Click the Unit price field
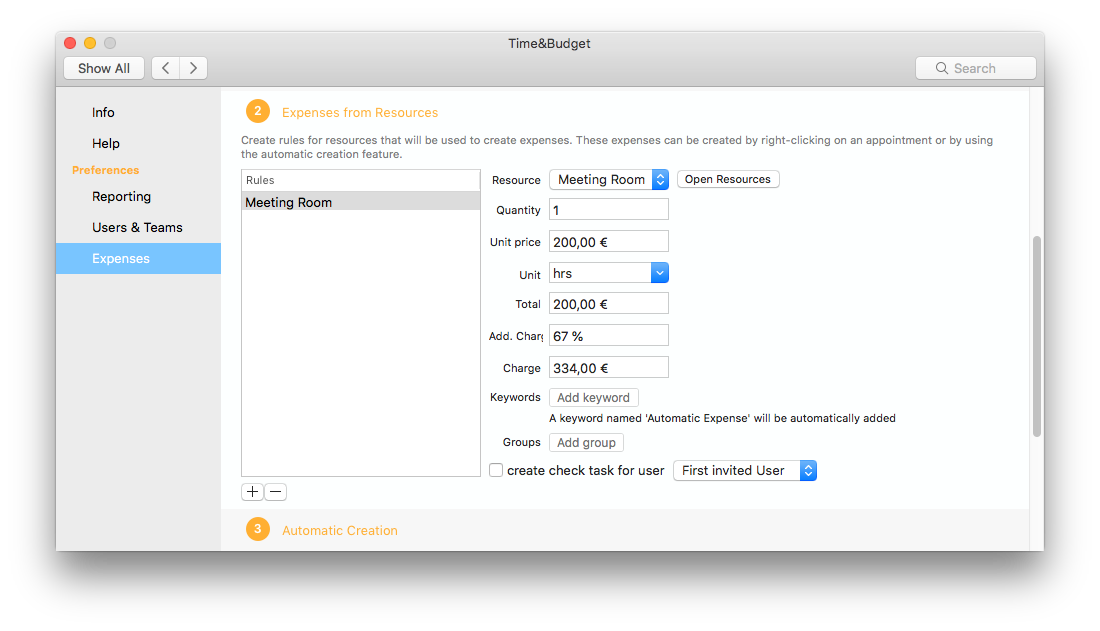Viewport: 1100px width, 631px height. 609,241
